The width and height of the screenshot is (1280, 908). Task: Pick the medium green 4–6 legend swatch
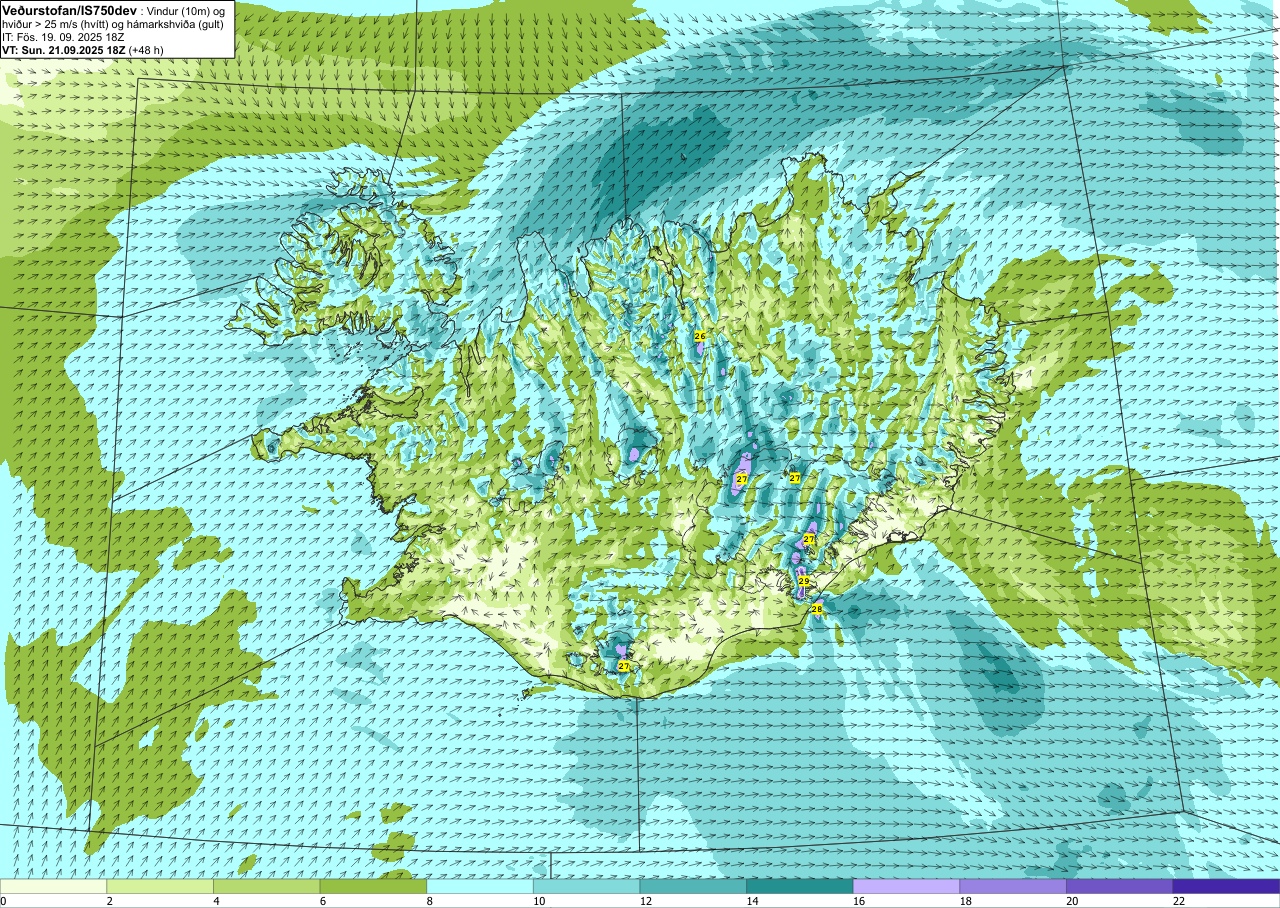[266, 886]
